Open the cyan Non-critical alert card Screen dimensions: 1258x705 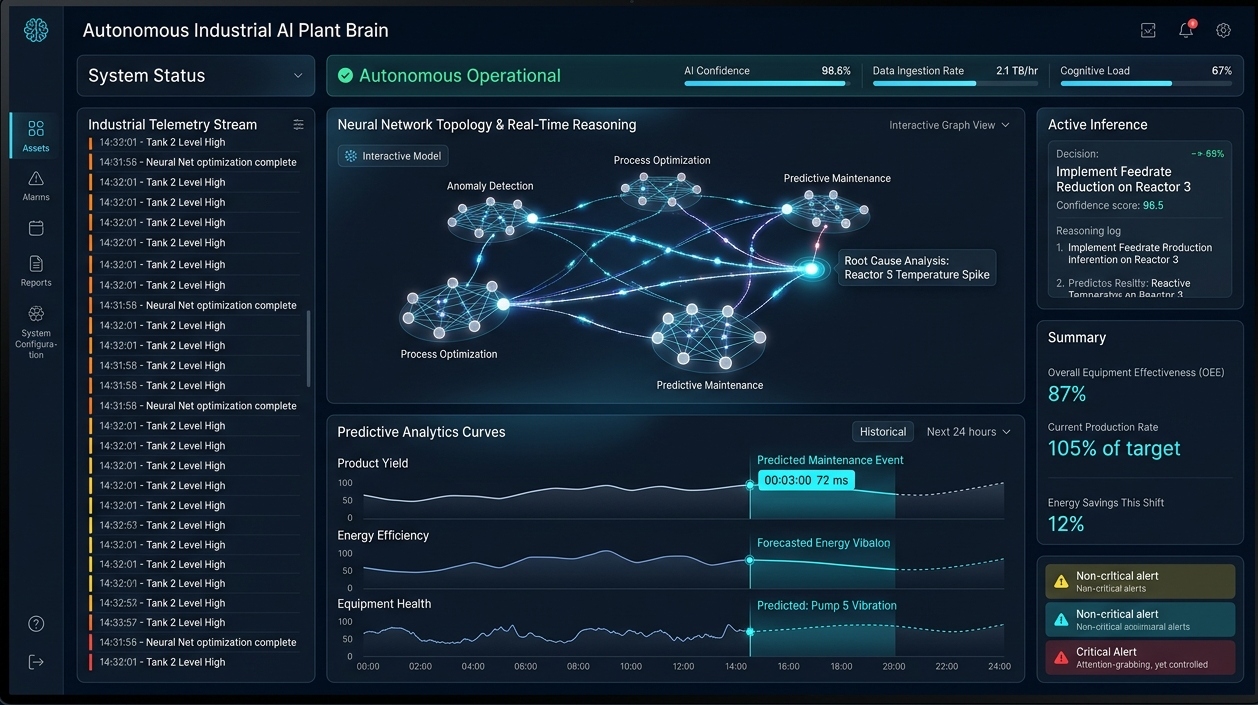1140,620
